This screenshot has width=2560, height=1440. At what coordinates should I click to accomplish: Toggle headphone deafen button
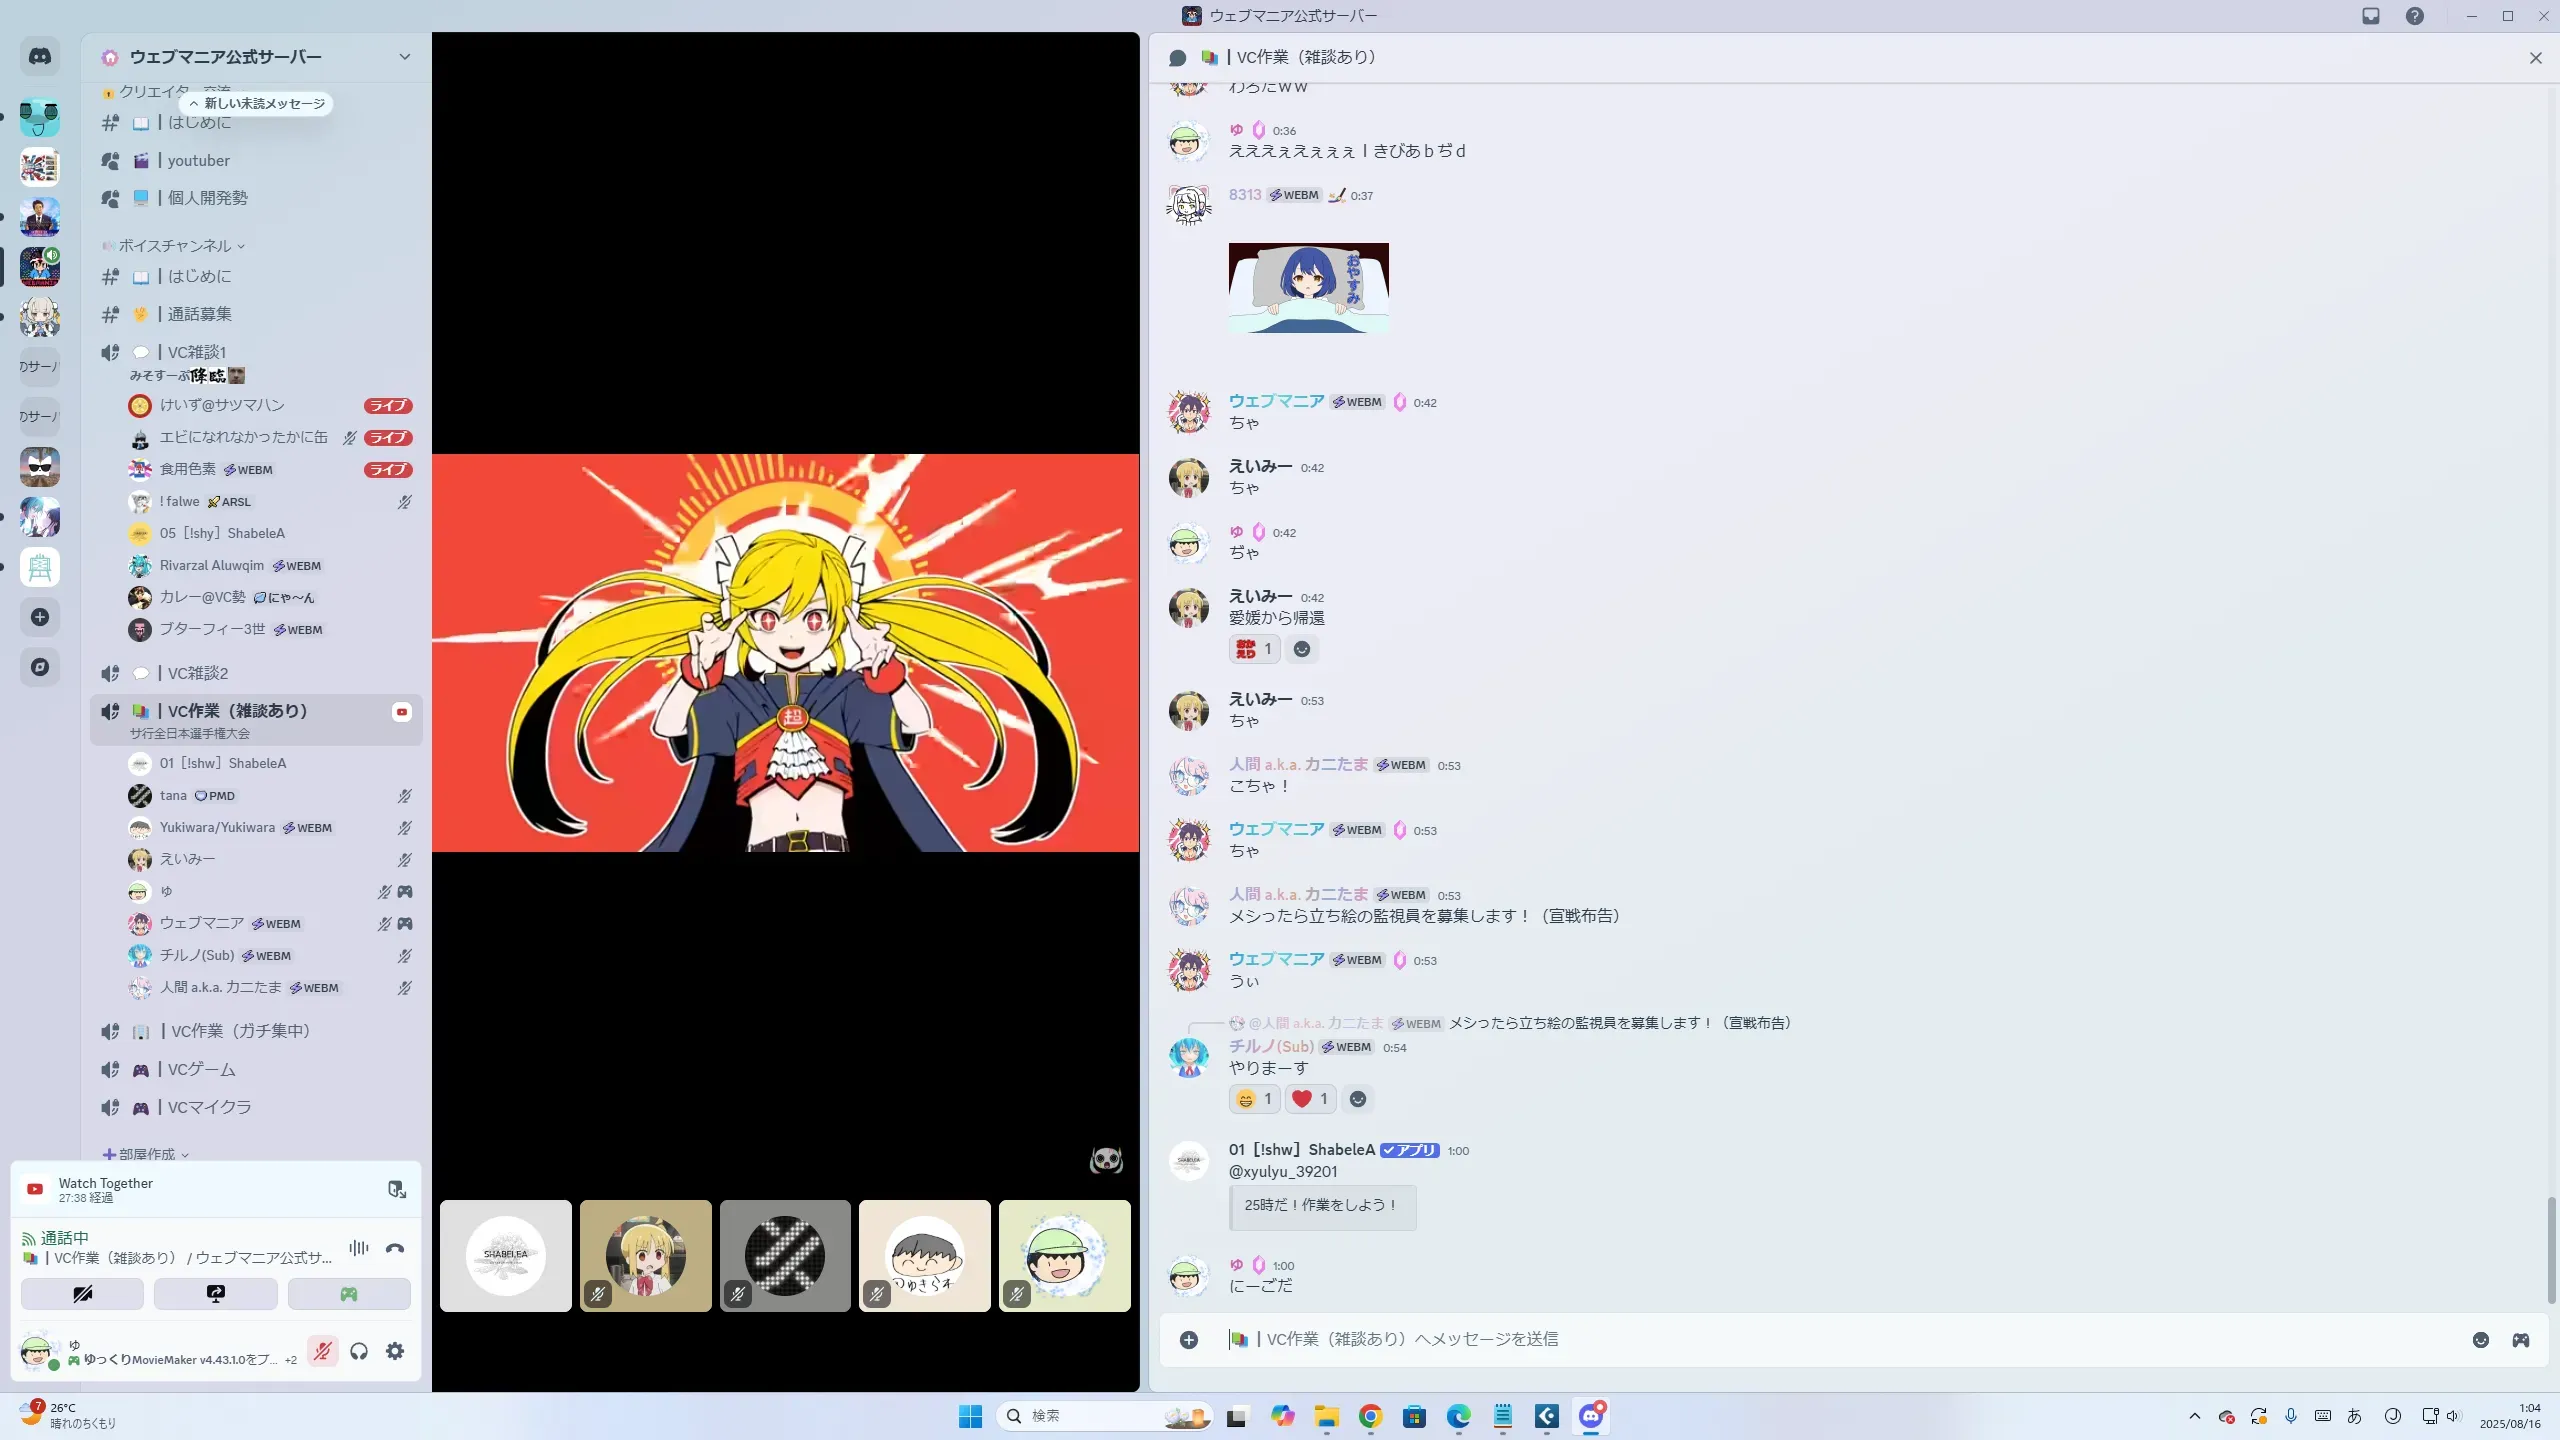pos(359,1352)
